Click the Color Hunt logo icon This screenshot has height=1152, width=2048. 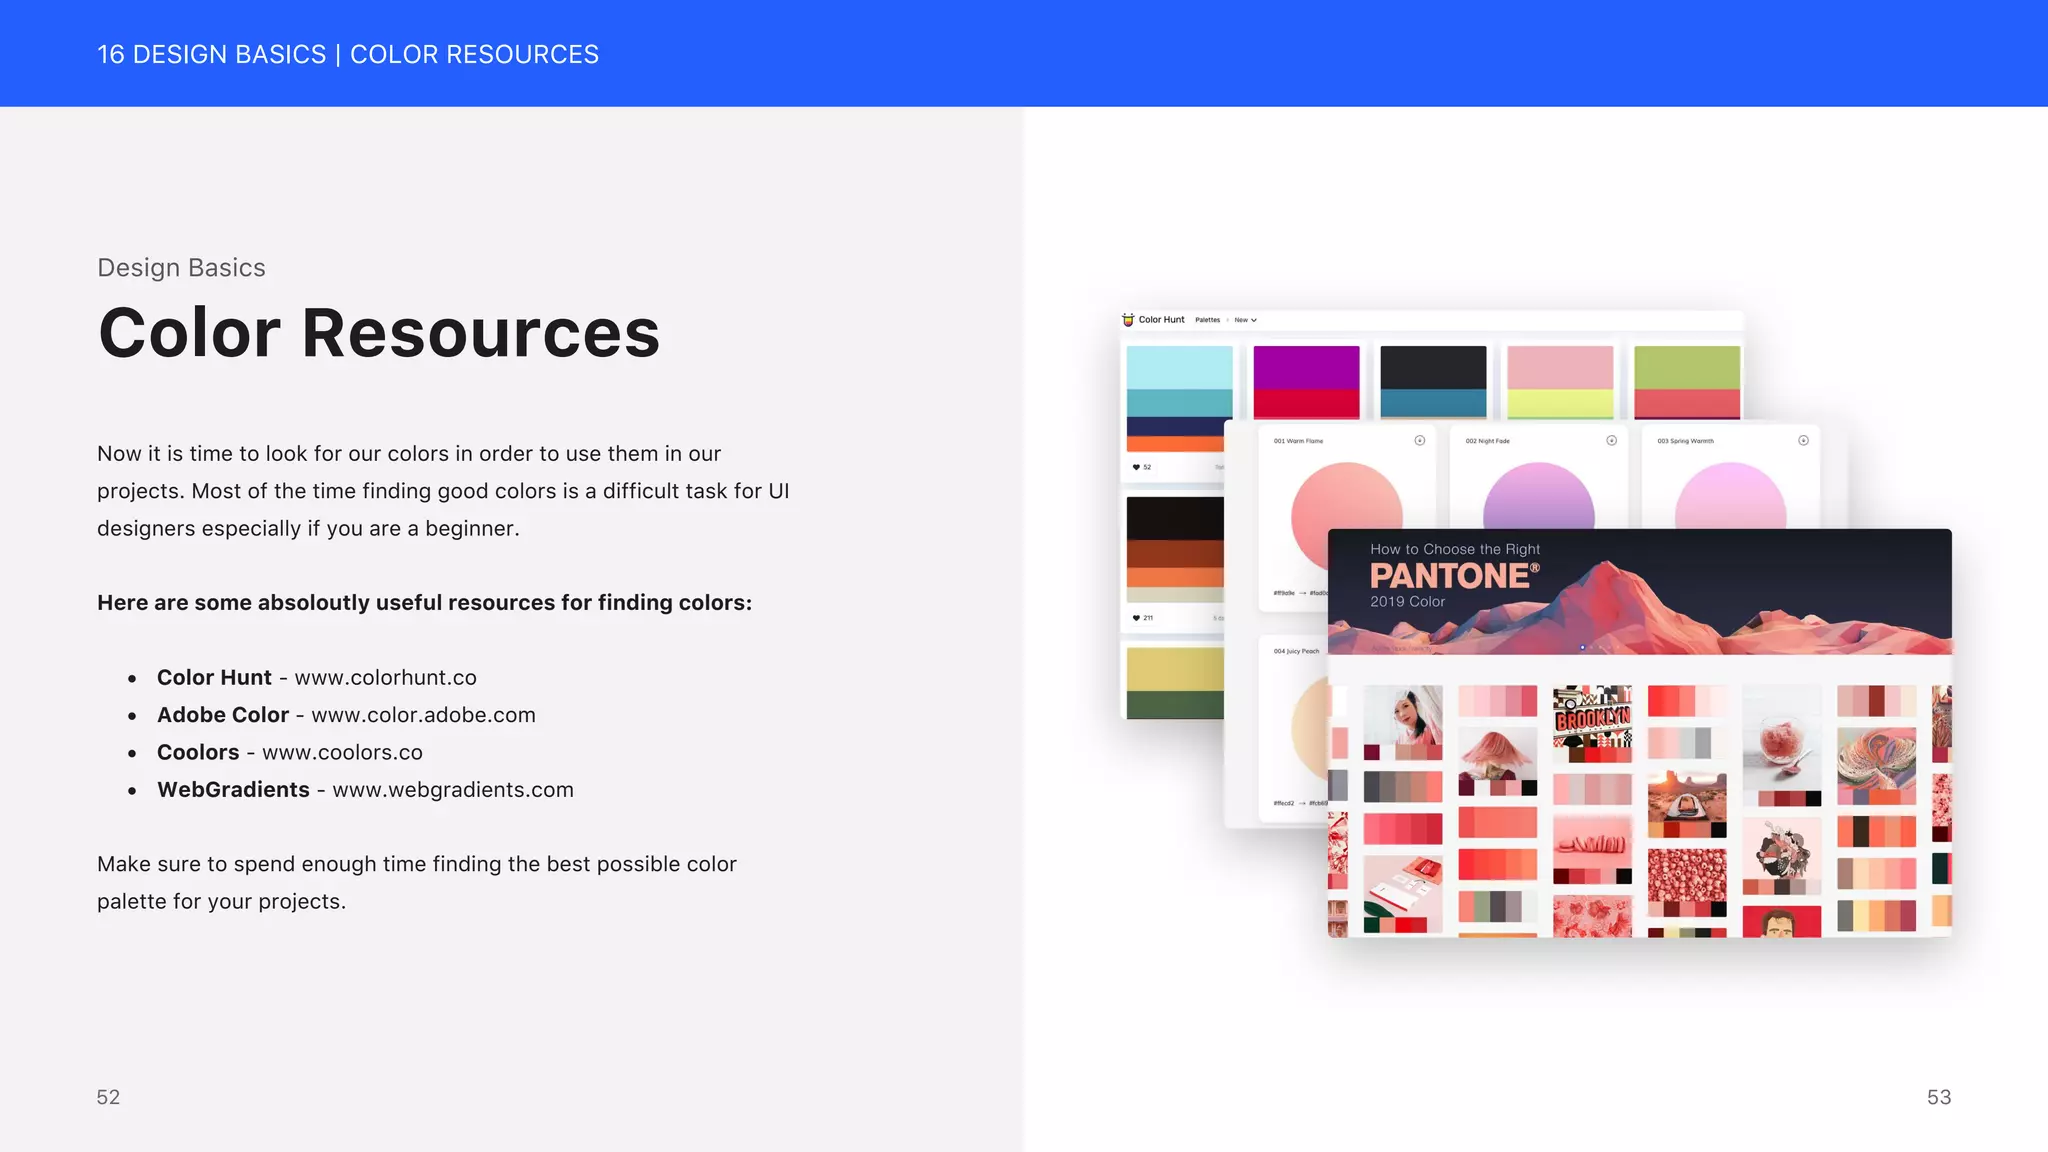1128,320
